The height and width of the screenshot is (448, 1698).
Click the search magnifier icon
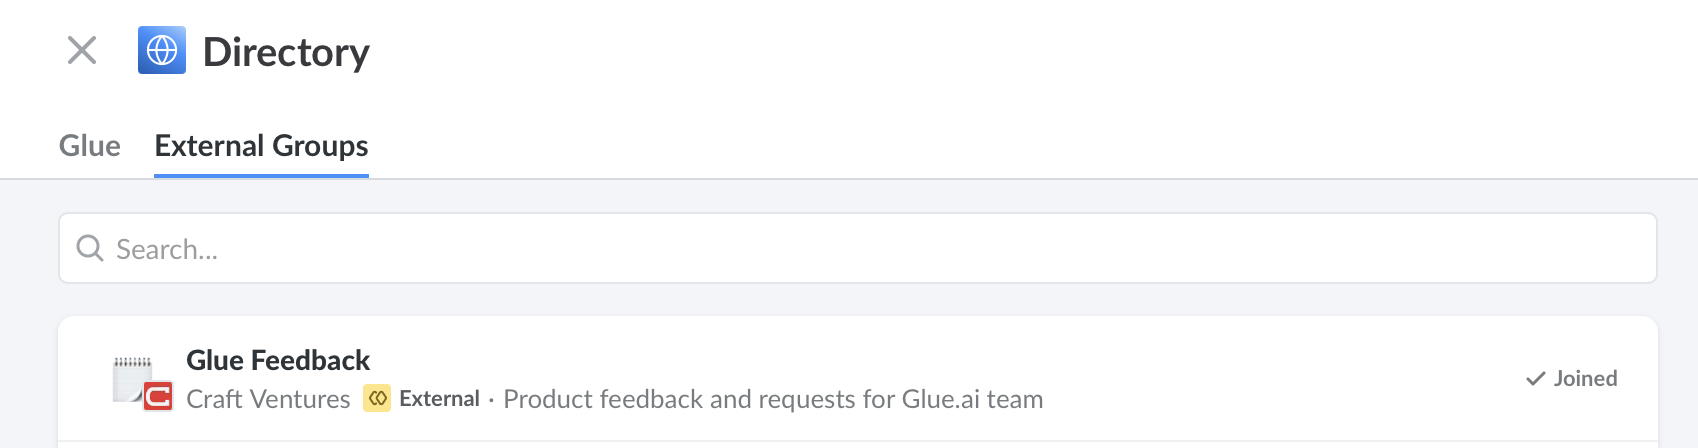[x=90, y=248]
